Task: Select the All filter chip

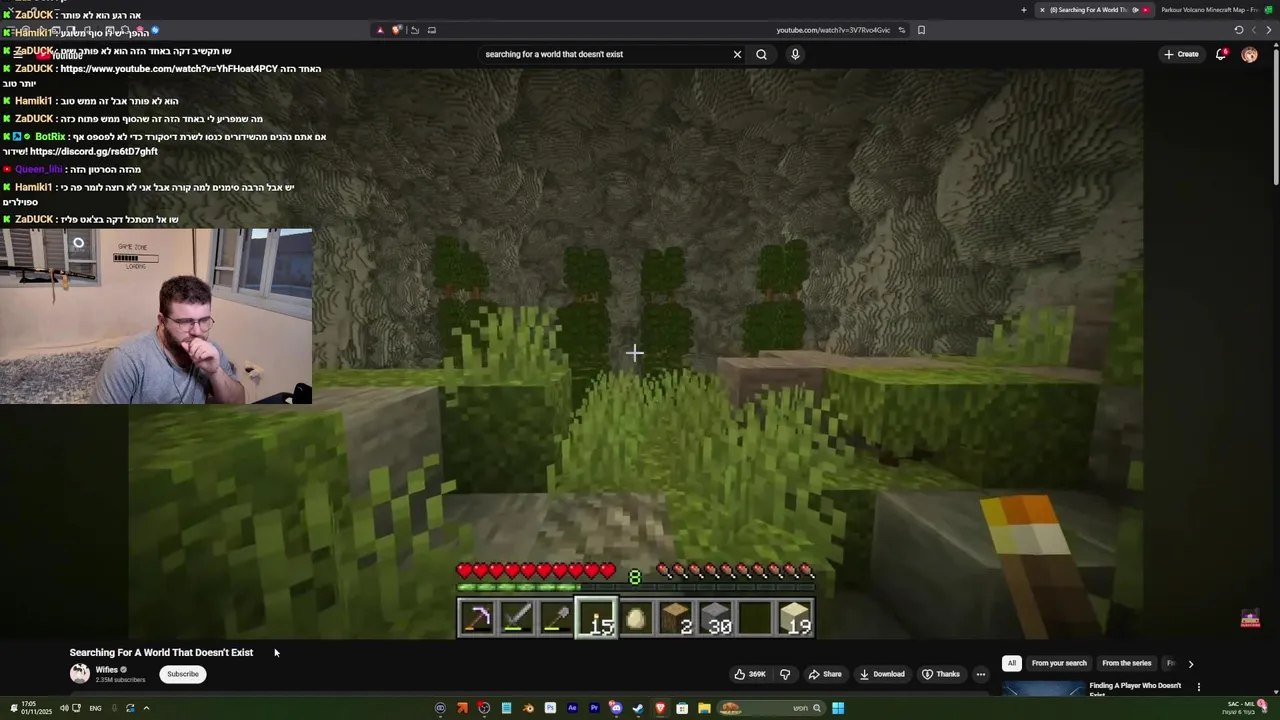Action: (1012, 663)
